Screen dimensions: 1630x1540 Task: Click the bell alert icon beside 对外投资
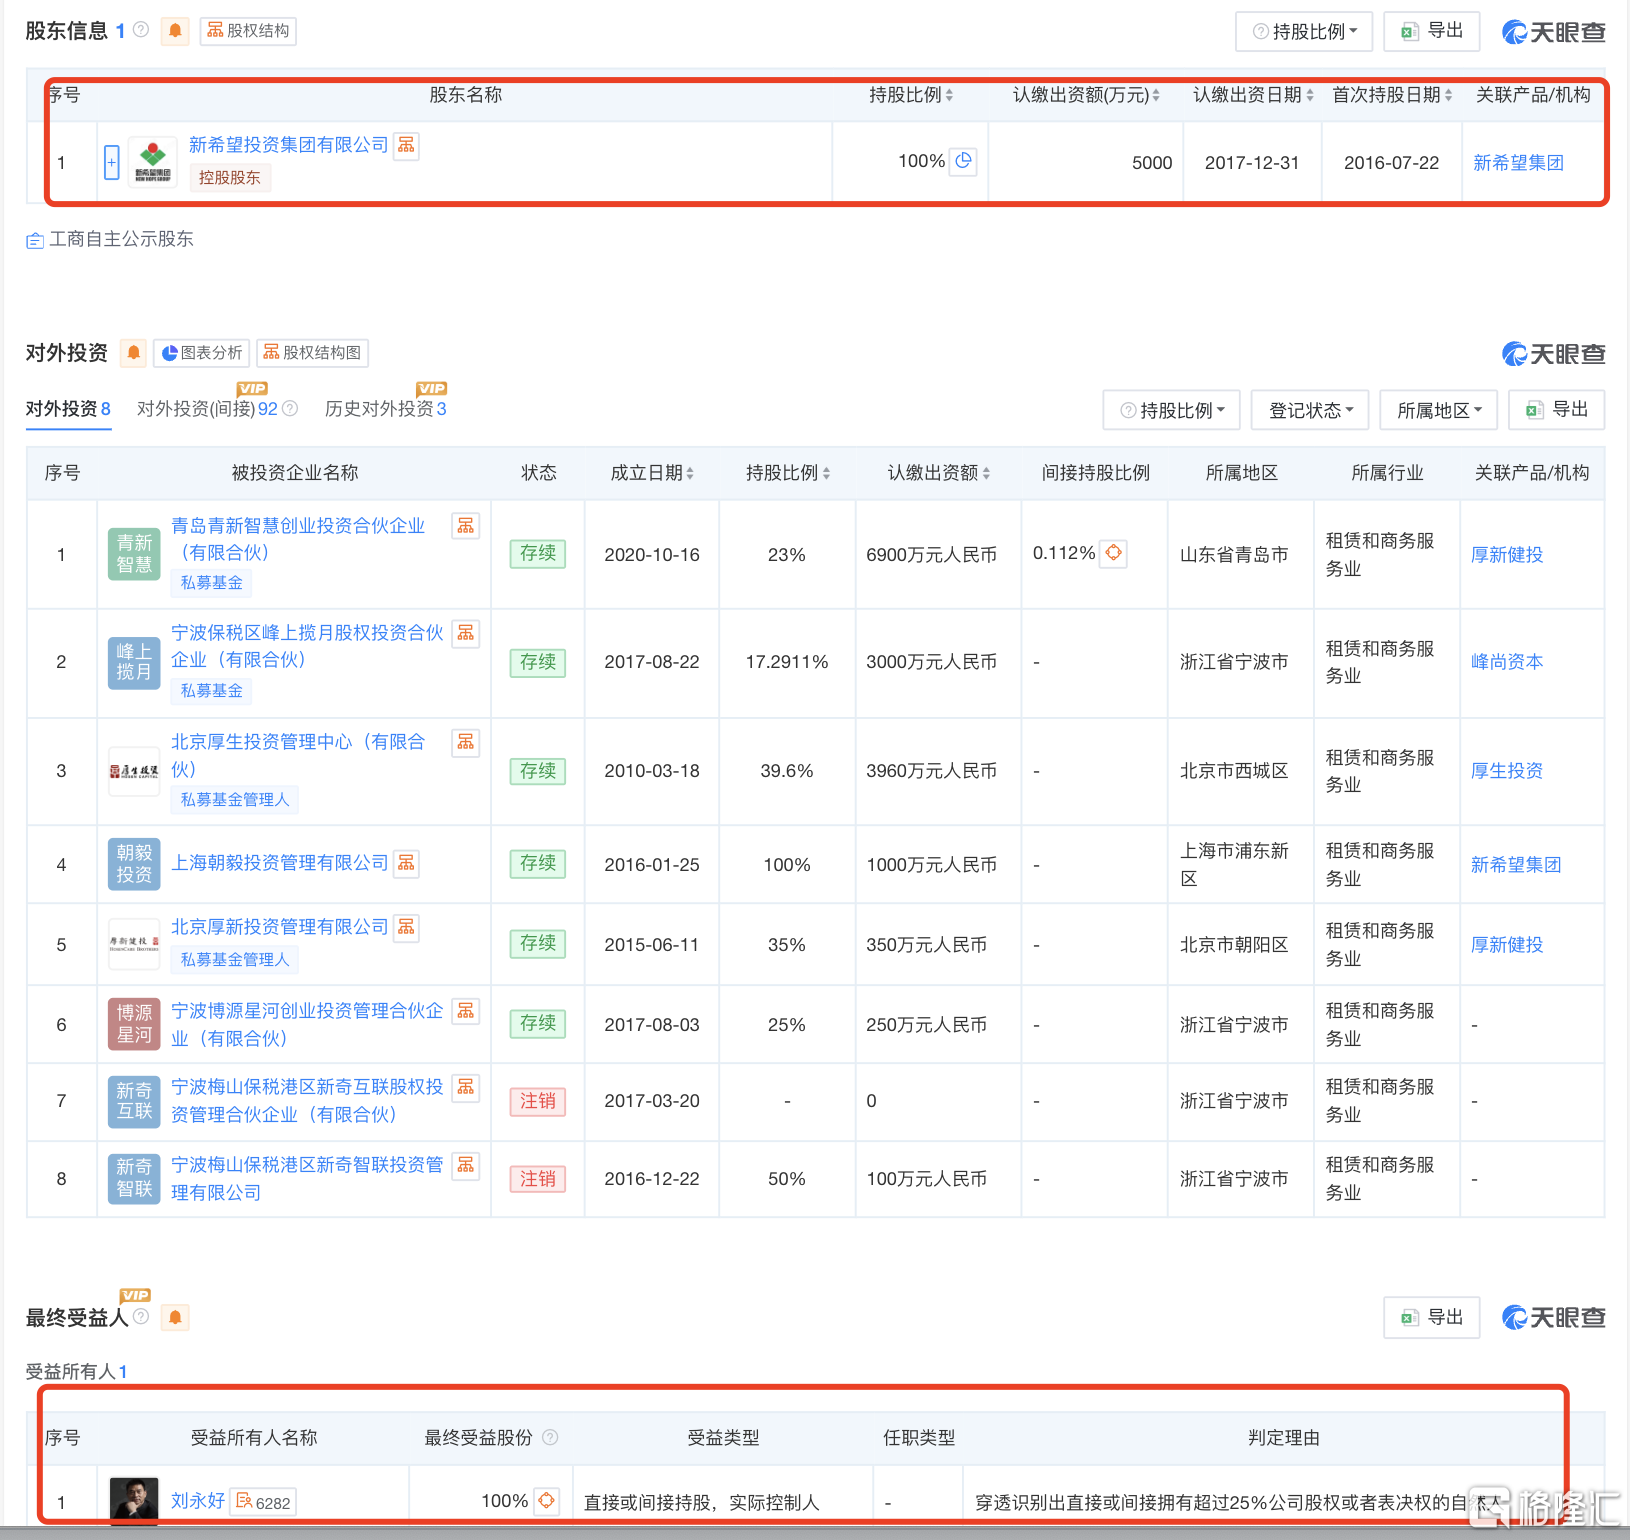(133, 353)
